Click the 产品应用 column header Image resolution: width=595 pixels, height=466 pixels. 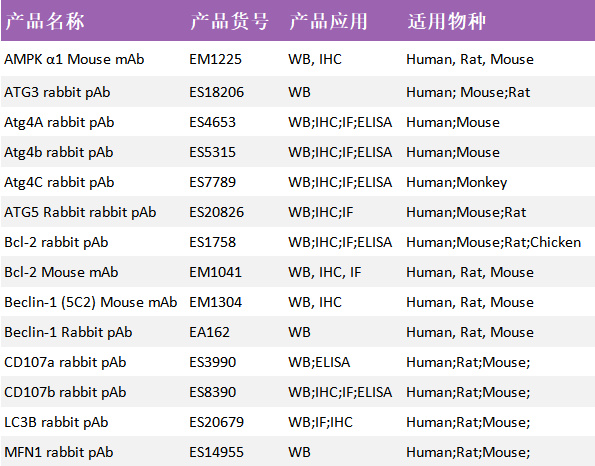(x=328, y=21)
